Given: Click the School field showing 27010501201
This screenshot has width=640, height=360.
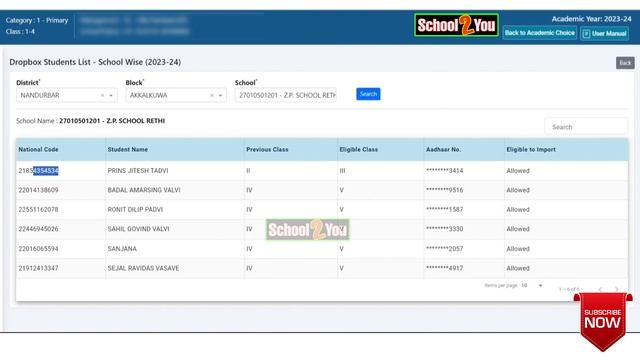Looking at the screenshot, I should [x=286, y=95].
